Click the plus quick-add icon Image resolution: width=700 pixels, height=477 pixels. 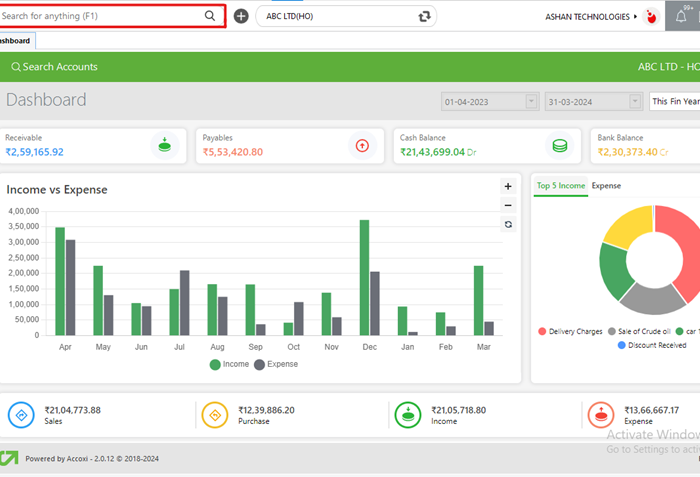pos(241,16)
